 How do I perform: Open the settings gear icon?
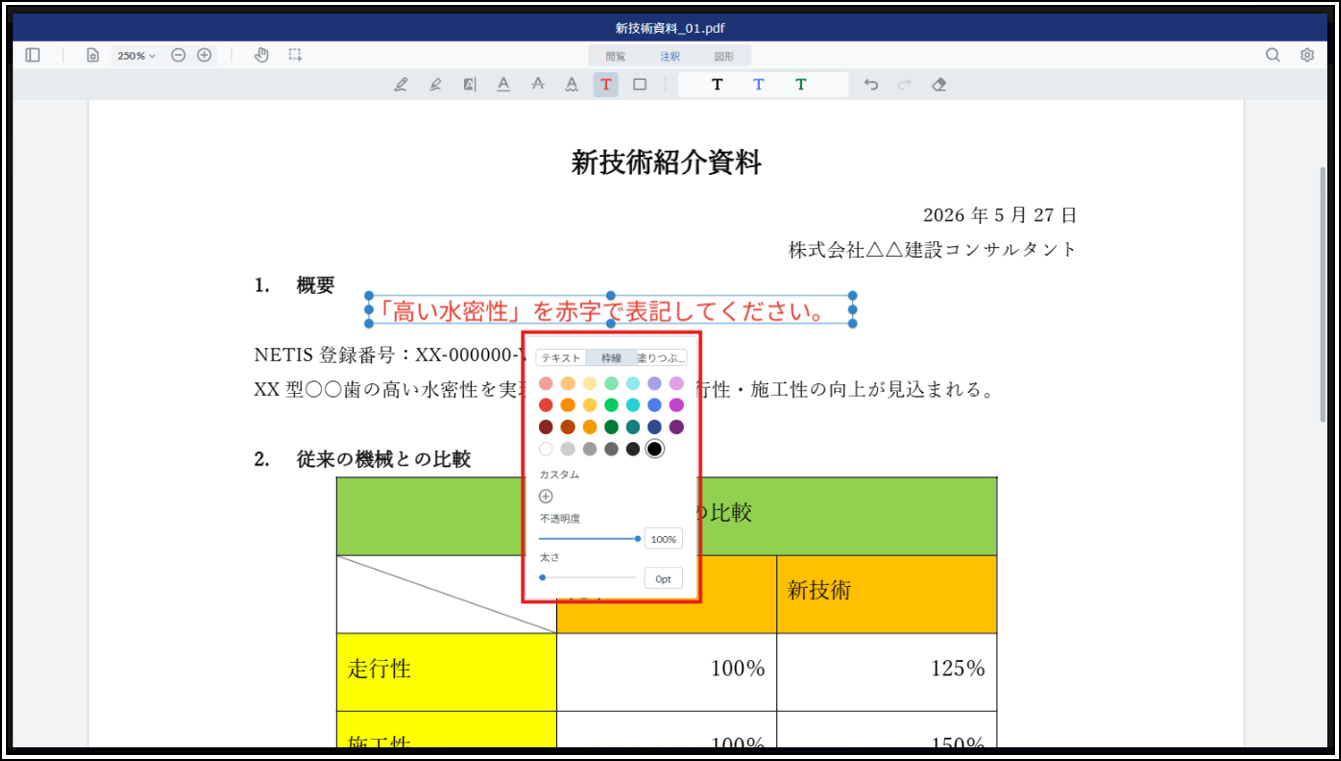pos(1307,55)
